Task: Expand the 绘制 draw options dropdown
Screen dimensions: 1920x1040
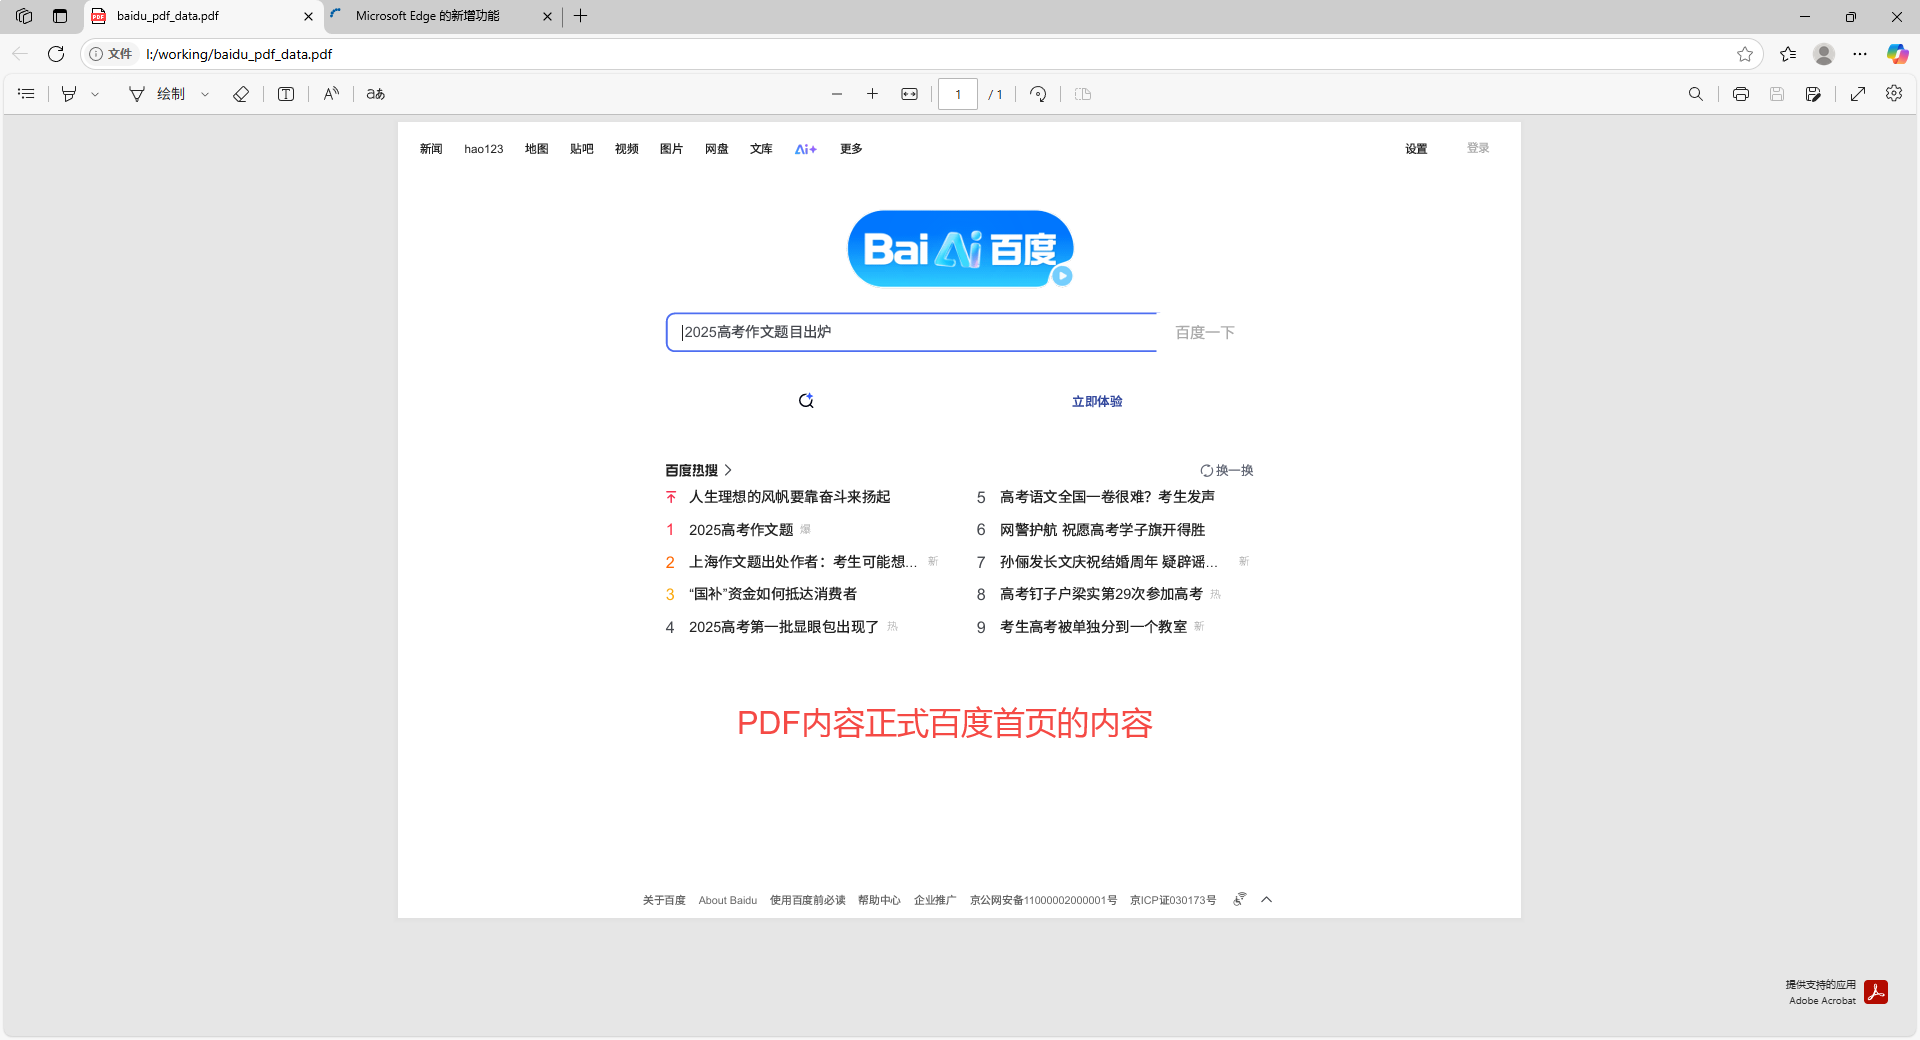Action: pos(205,94)
